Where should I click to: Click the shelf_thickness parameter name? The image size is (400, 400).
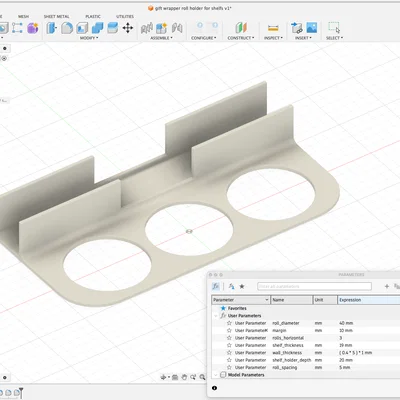tap(288, 345)
